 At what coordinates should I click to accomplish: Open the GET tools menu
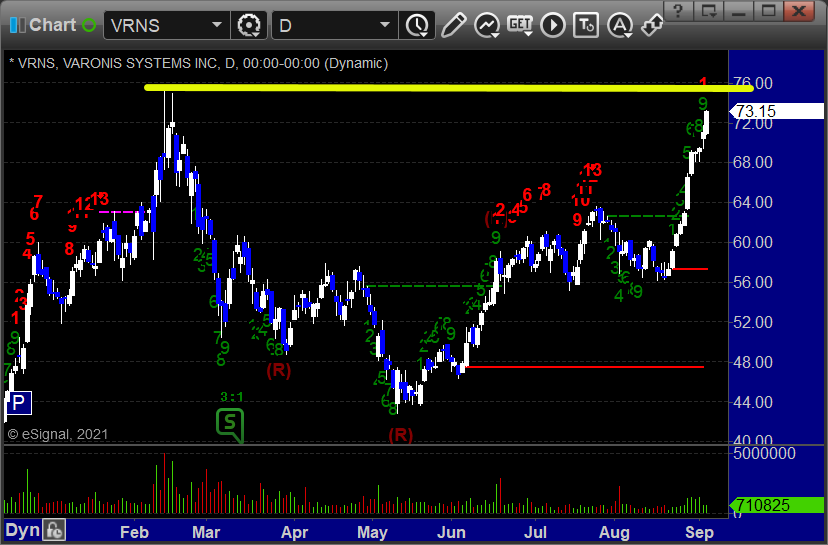(520, 25)
